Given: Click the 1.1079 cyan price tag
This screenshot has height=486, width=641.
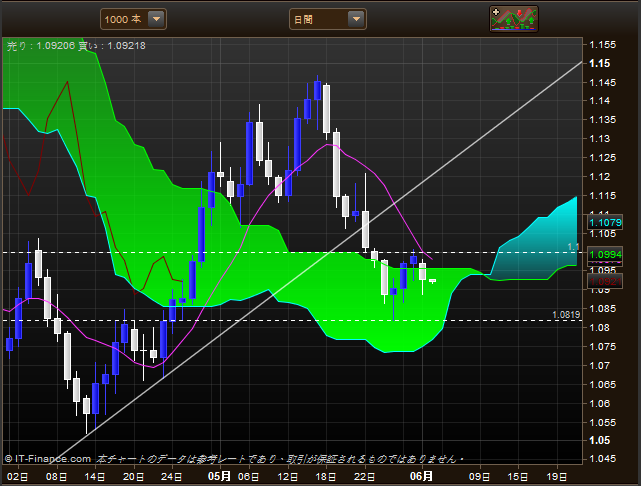Looking at the screenshot, I should point(605,222).
